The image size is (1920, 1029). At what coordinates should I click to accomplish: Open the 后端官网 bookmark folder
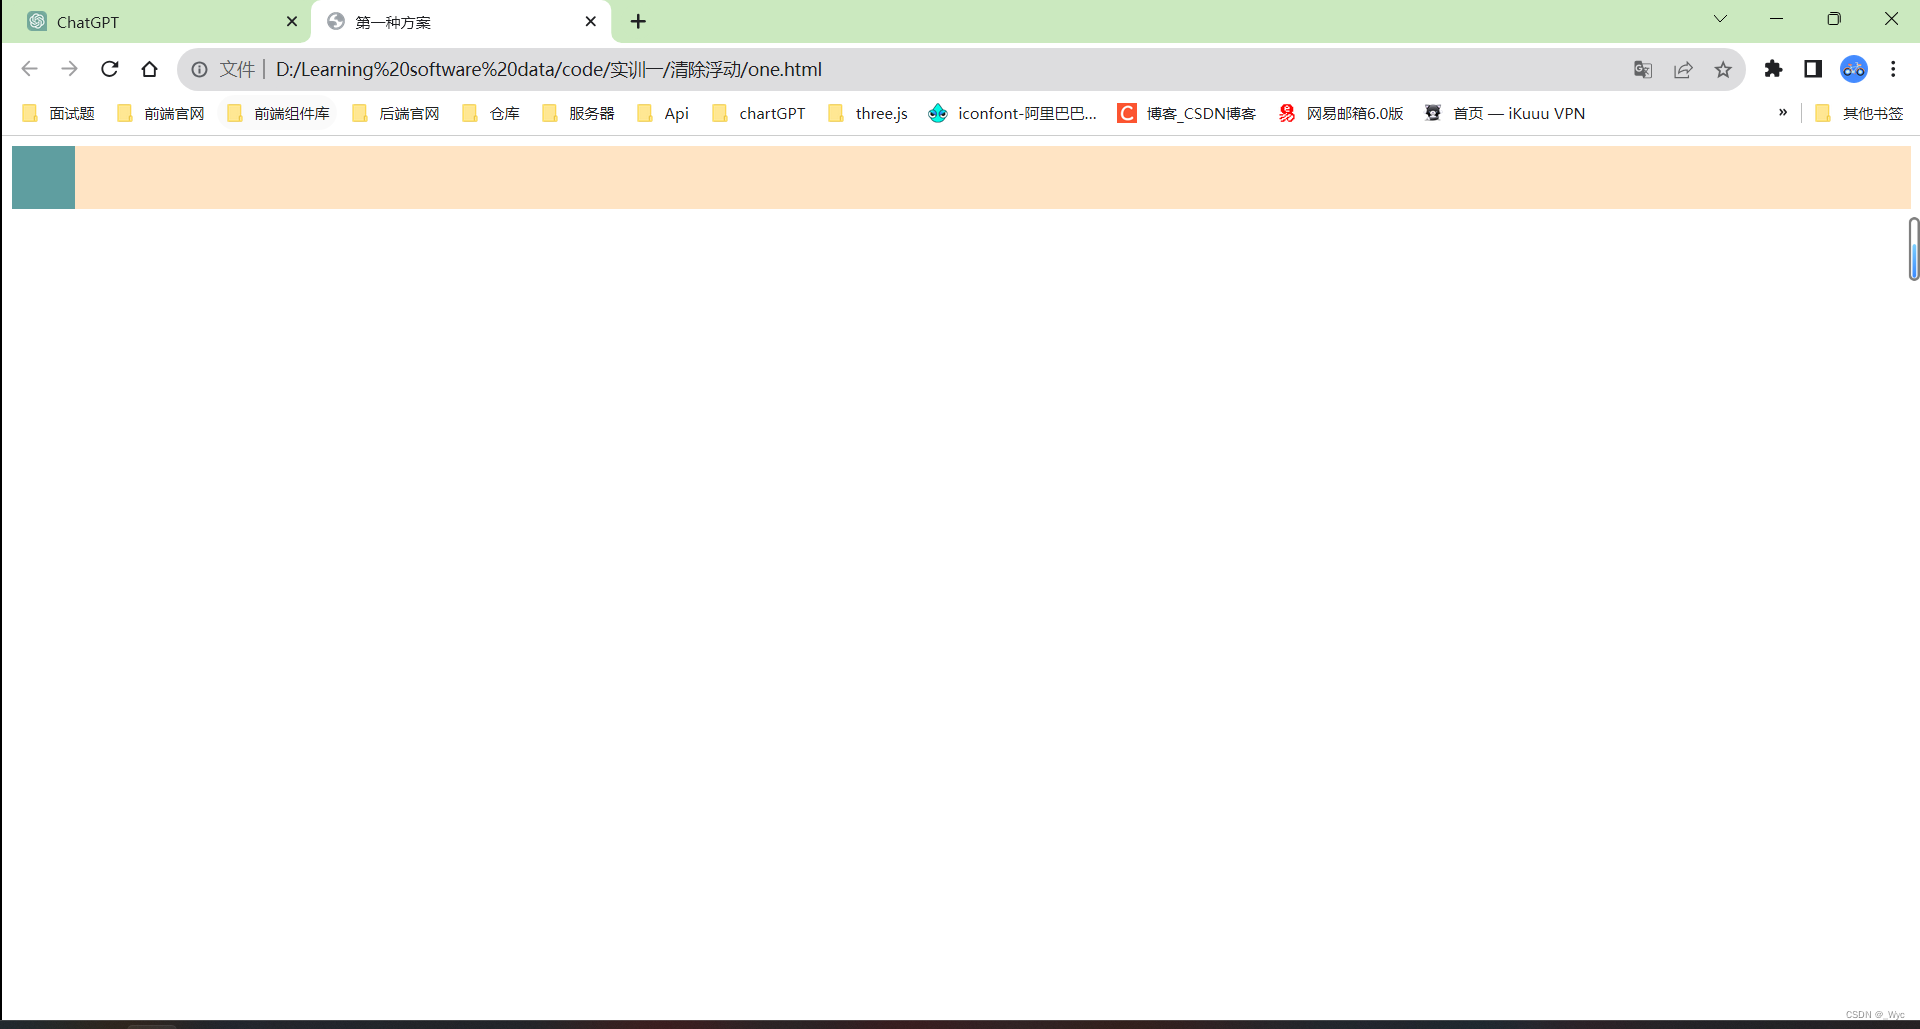396,113
